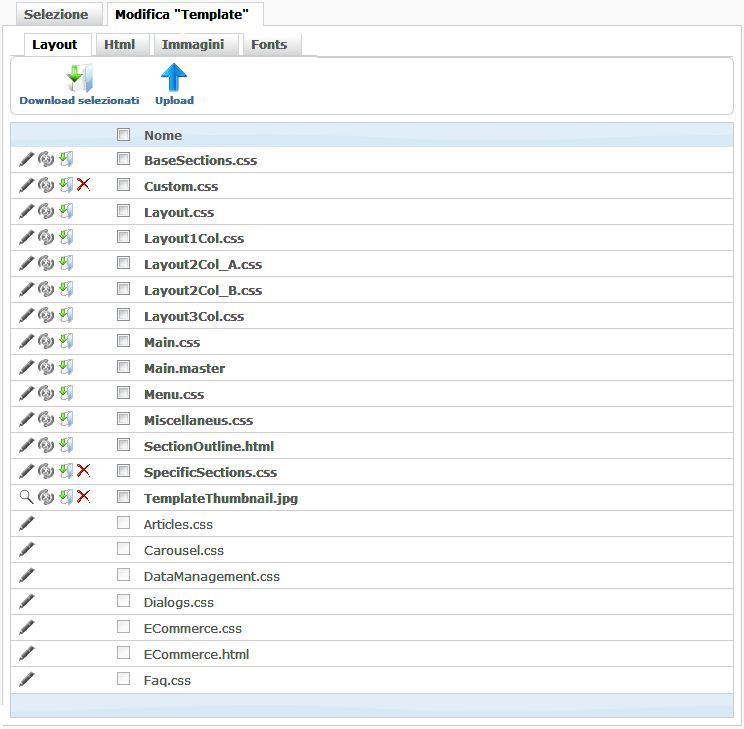The width and height of the screenshot is (744, 729).
Task: Delete SpecificSections.css with the red X
Action: (x=84, y=471)
